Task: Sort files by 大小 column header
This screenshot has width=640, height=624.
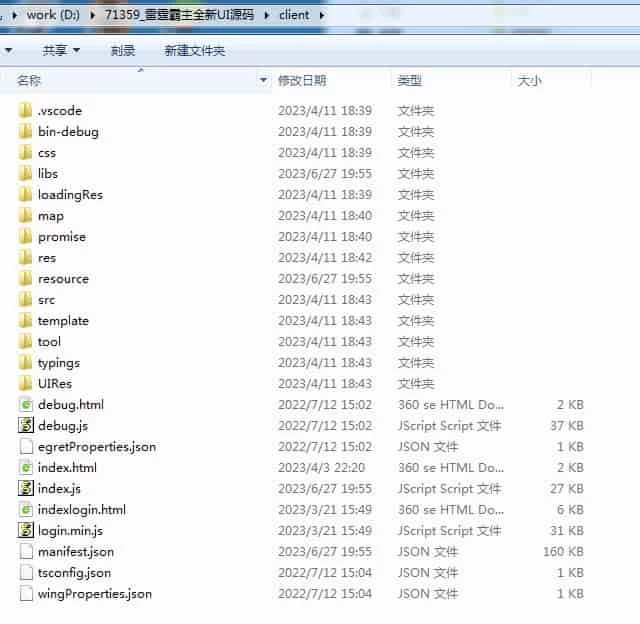Action: click(529, 80)
